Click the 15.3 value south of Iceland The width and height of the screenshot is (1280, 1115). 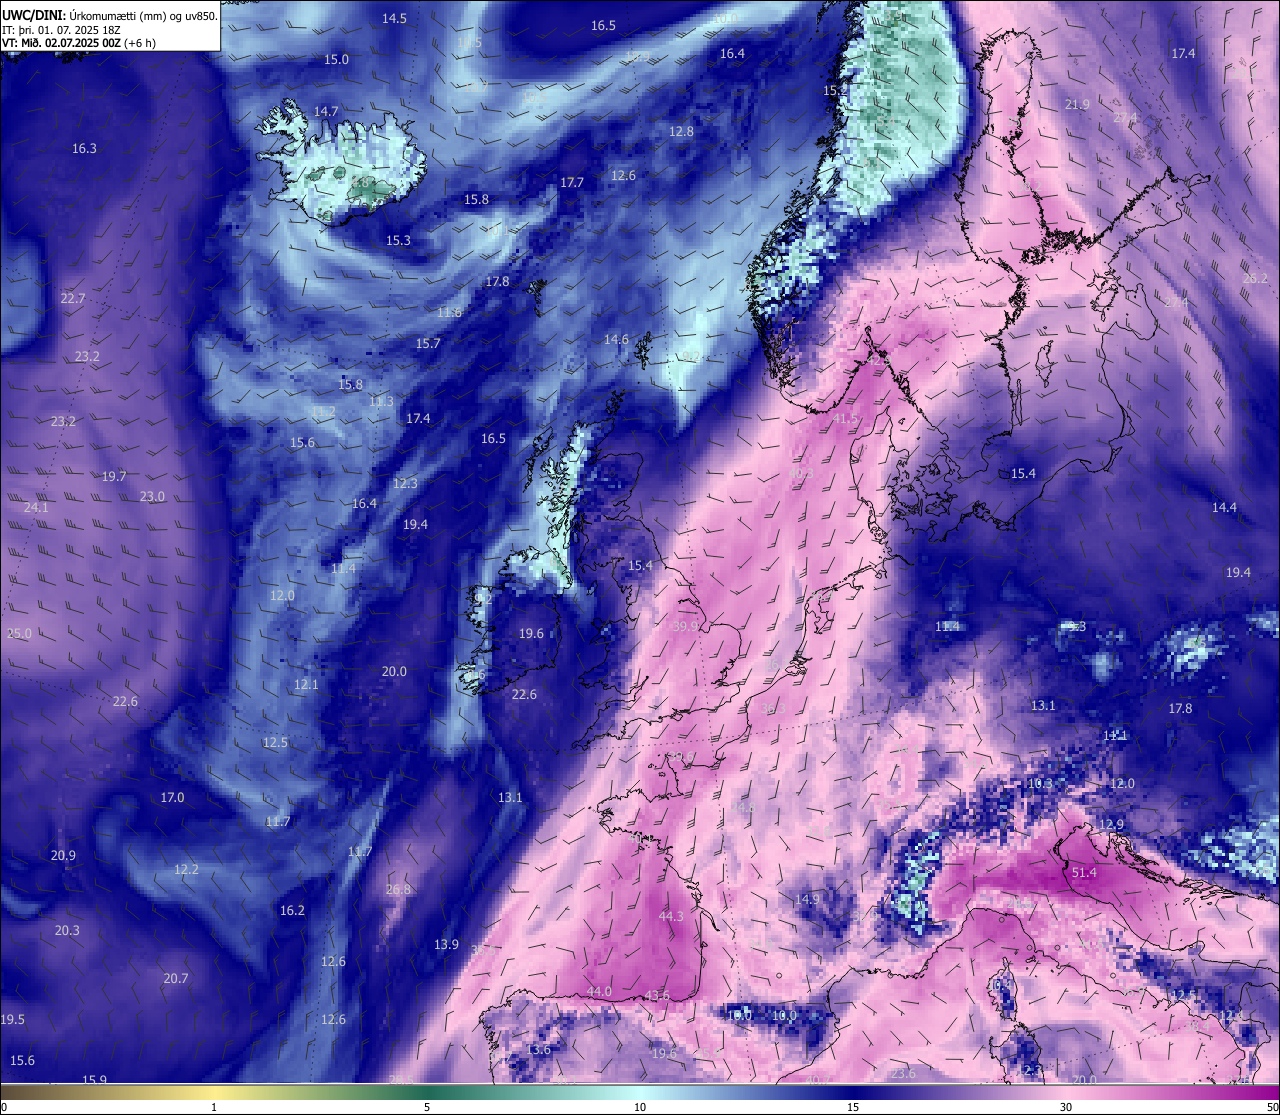point(398,241)
